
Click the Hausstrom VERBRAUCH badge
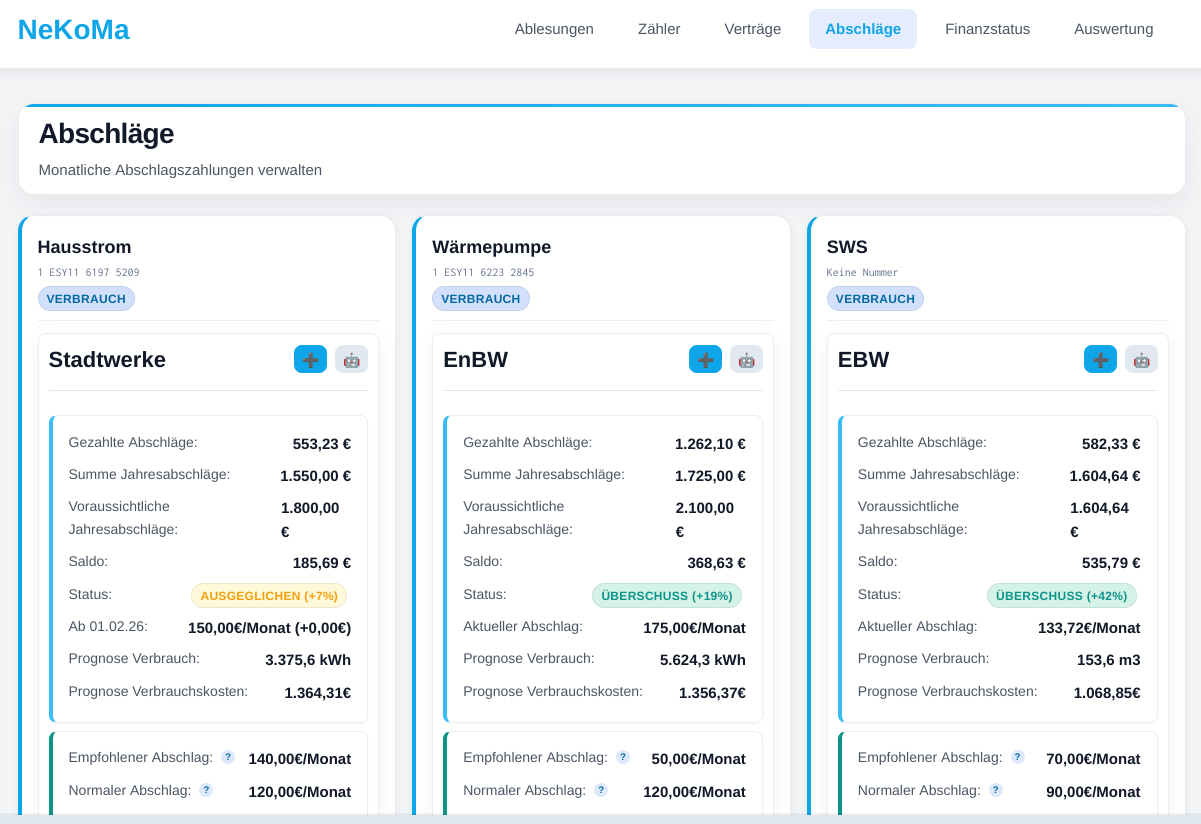click(x=86, y=299)
